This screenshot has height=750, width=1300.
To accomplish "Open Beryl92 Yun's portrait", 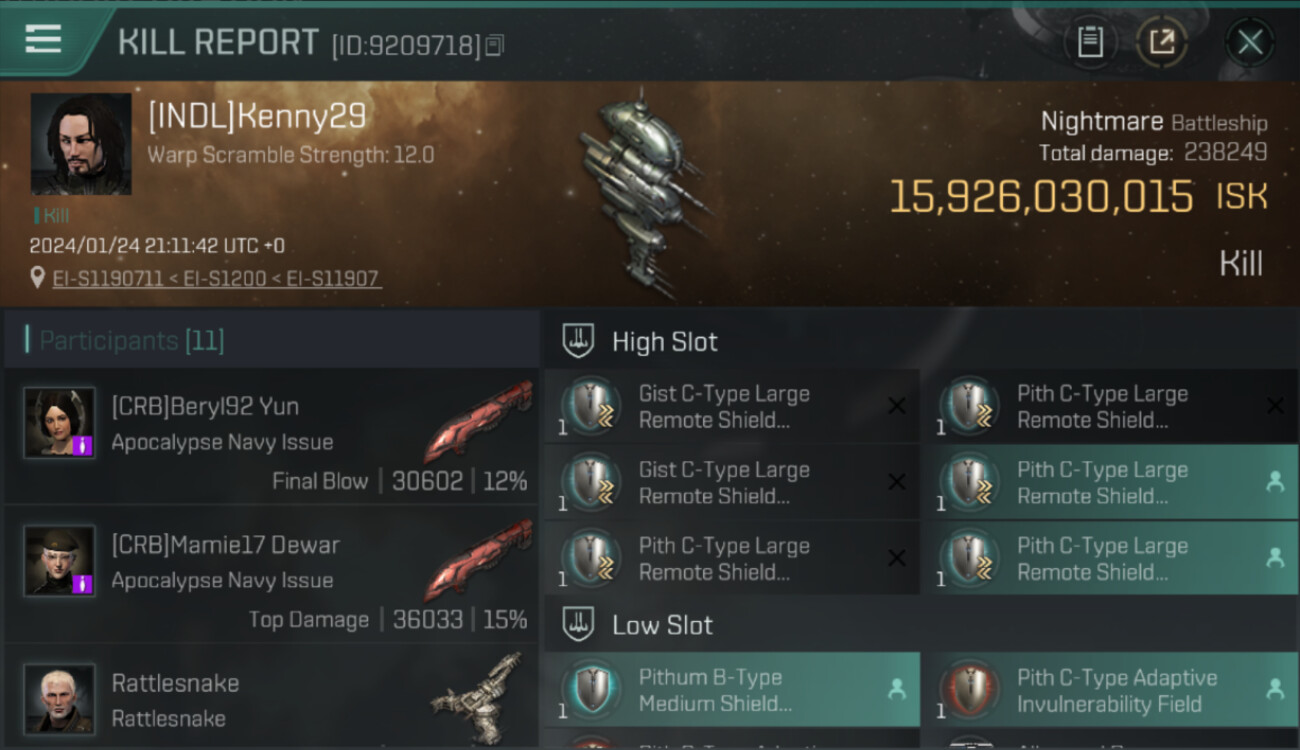I will (x=60, y=422).
